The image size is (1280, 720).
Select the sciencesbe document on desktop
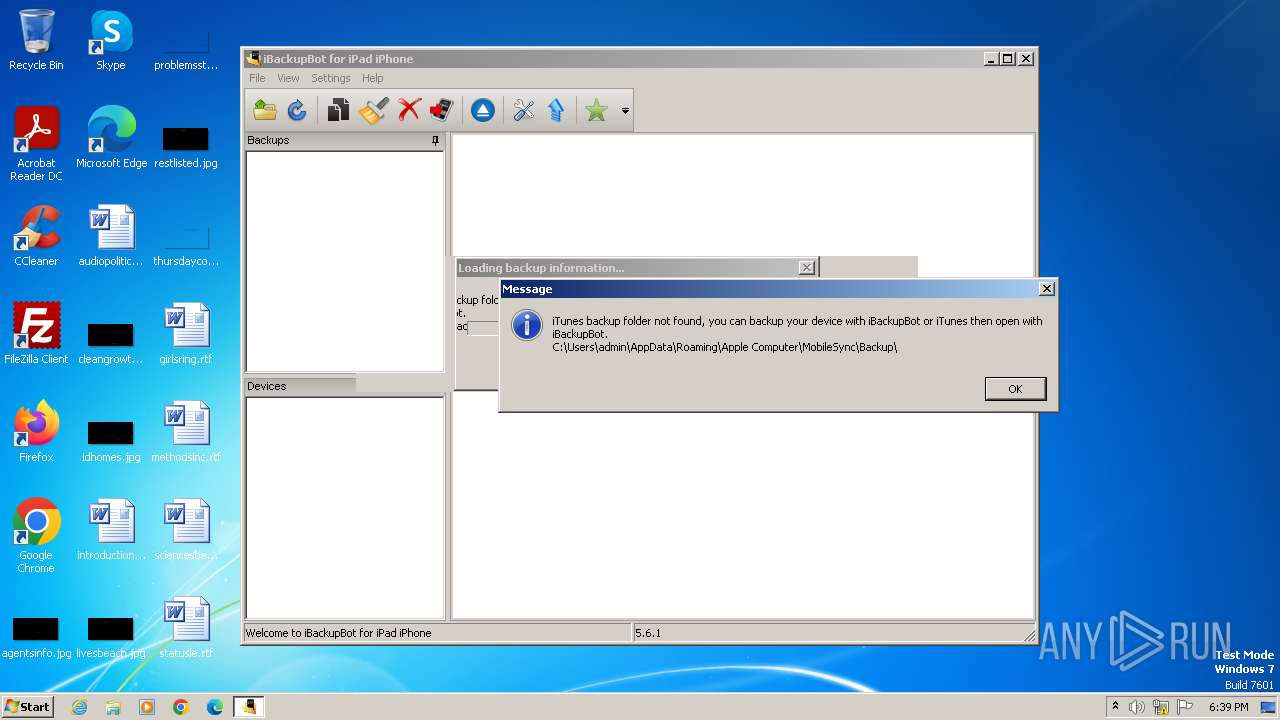coord(186,530)
